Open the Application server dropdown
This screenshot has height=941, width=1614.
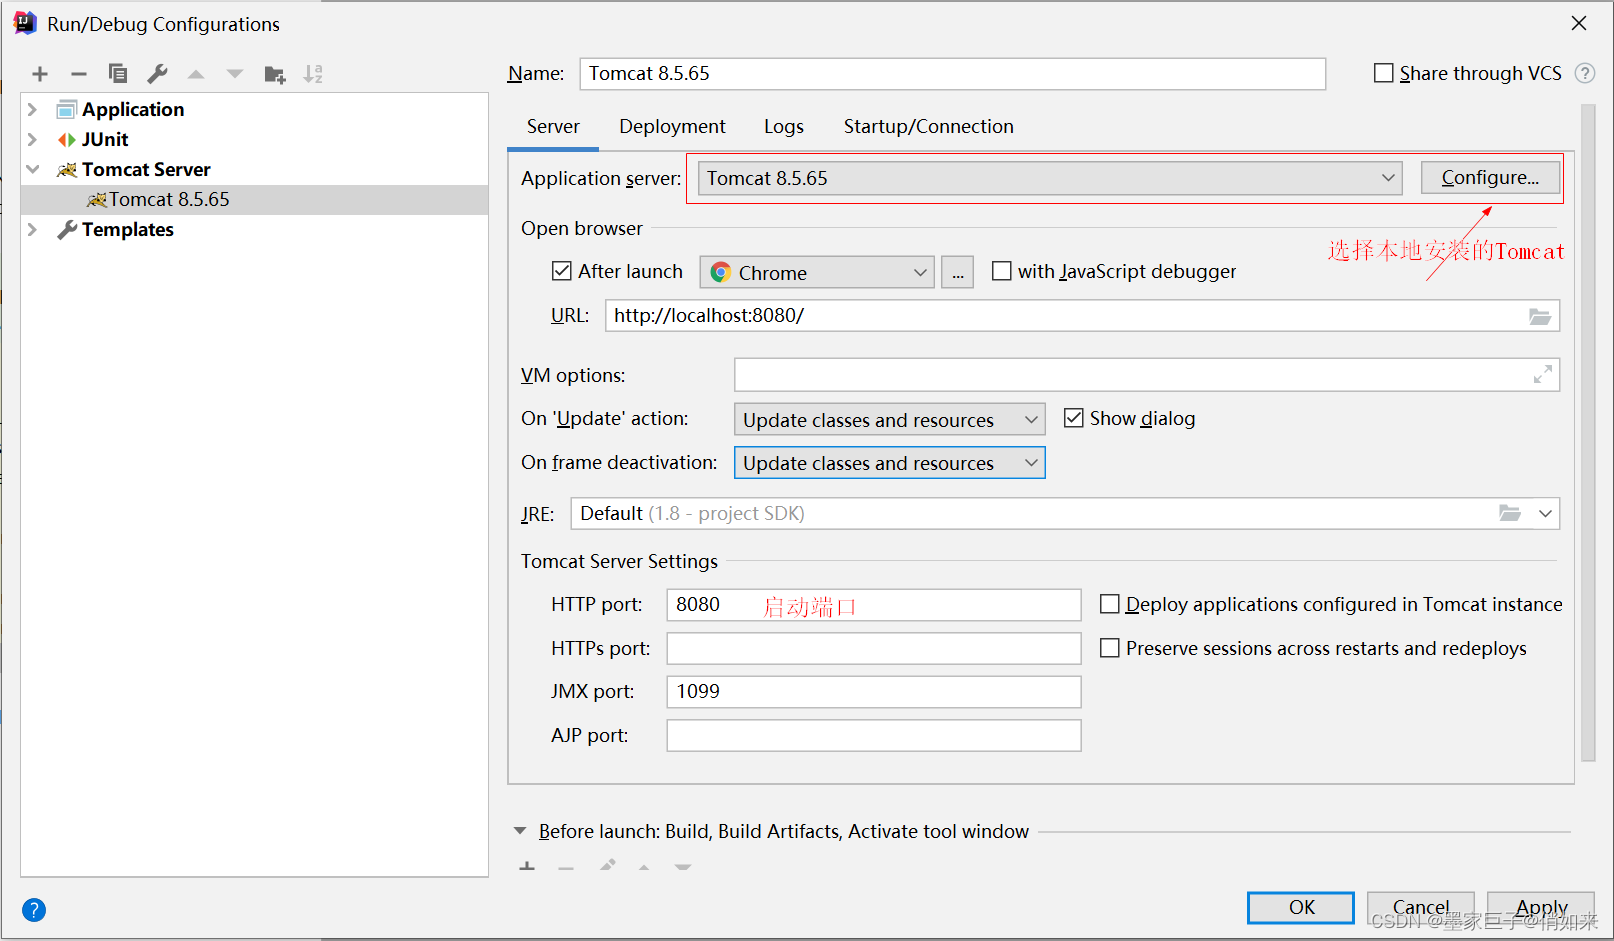tap(1049, 178)
